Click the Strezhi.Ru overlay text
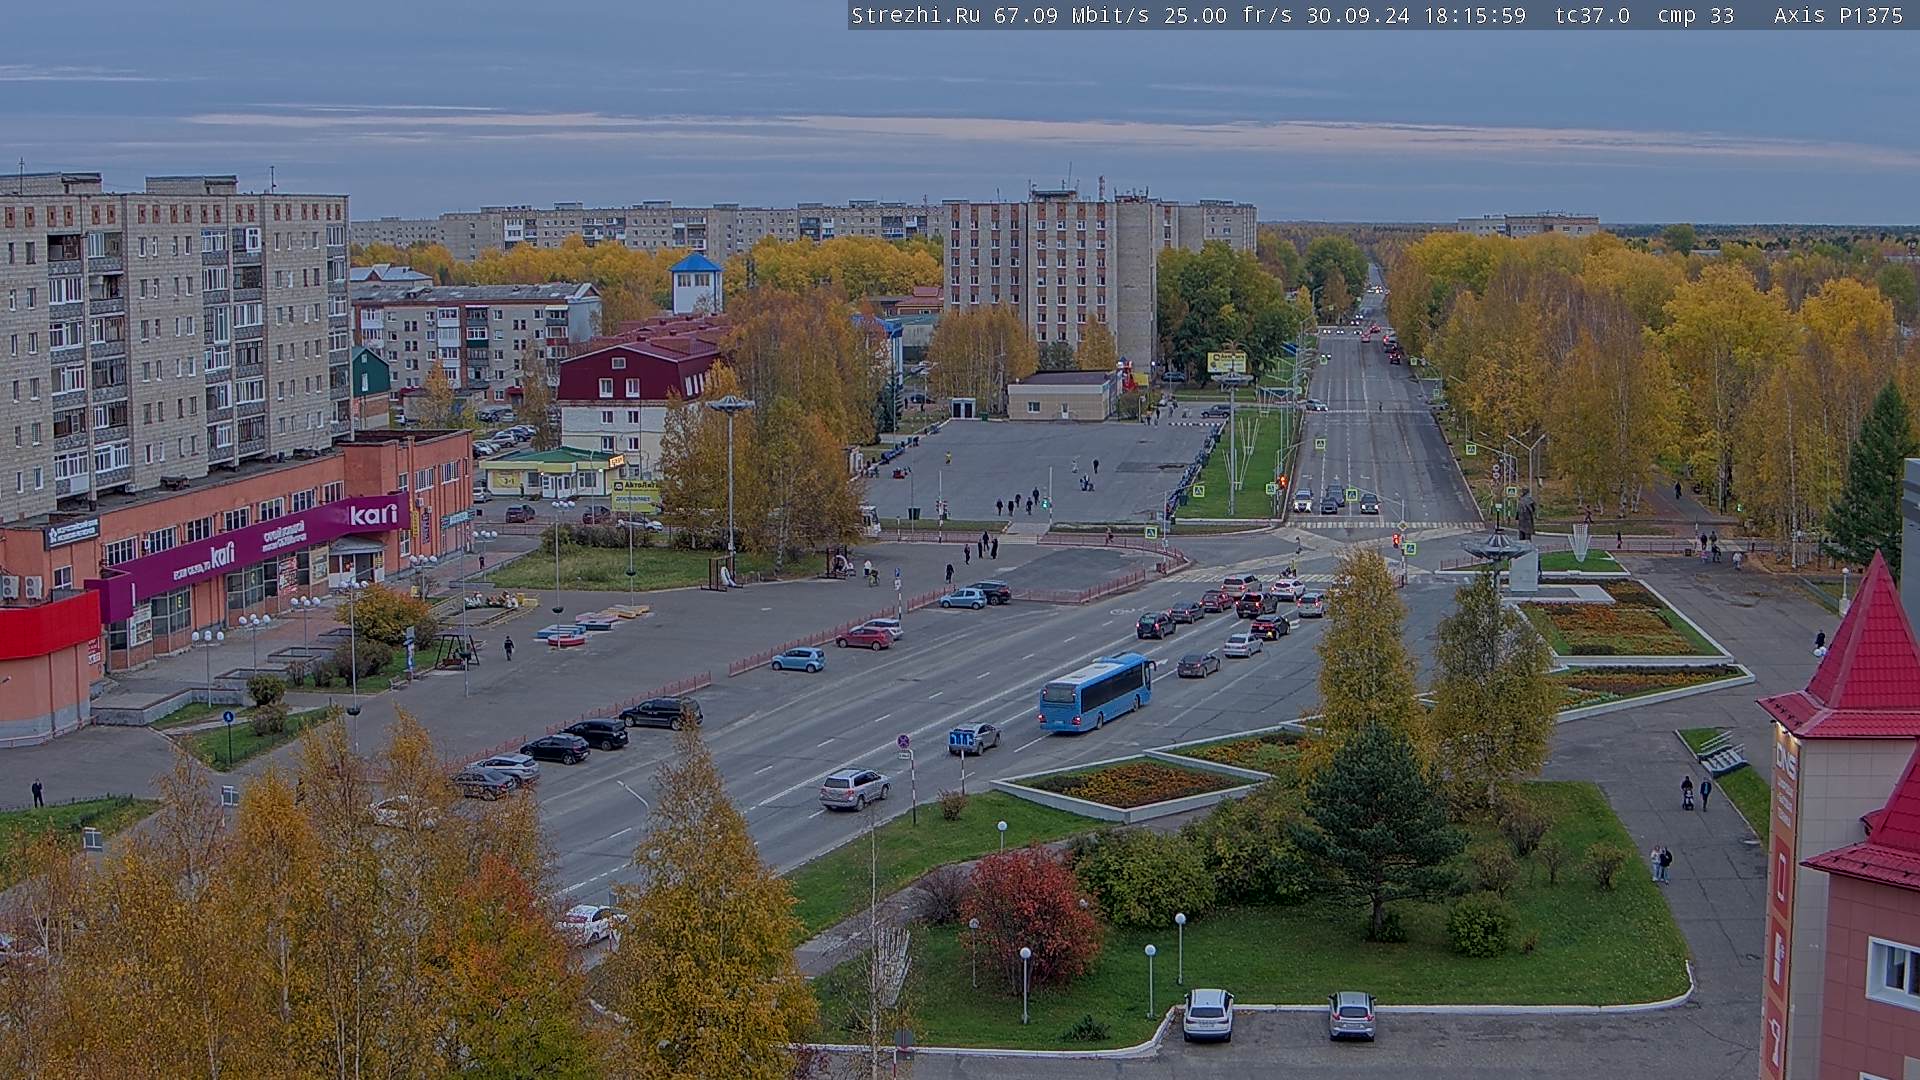Viewport: 1920px width, 1080px height. [915, 15]
